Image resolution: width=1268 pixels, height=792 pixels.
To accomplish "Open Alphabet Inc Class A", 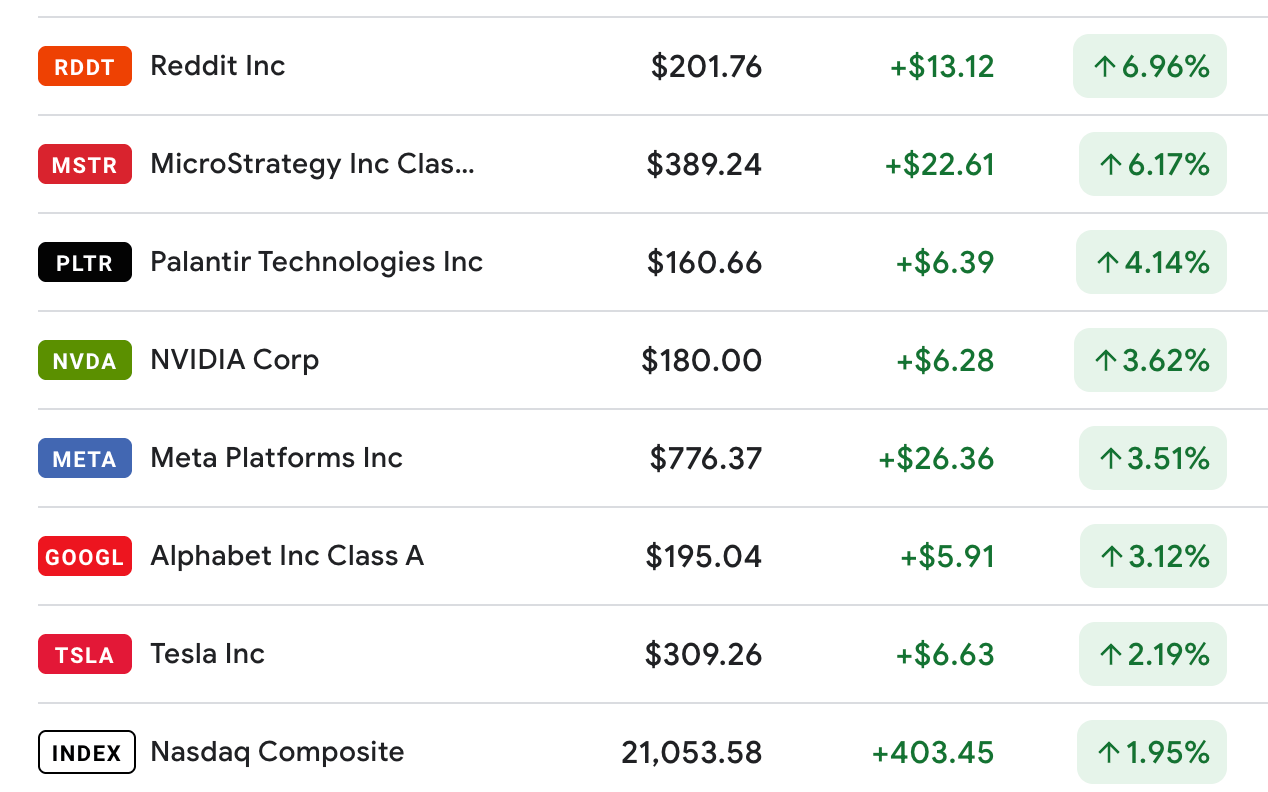I will [x=287, y=556].
